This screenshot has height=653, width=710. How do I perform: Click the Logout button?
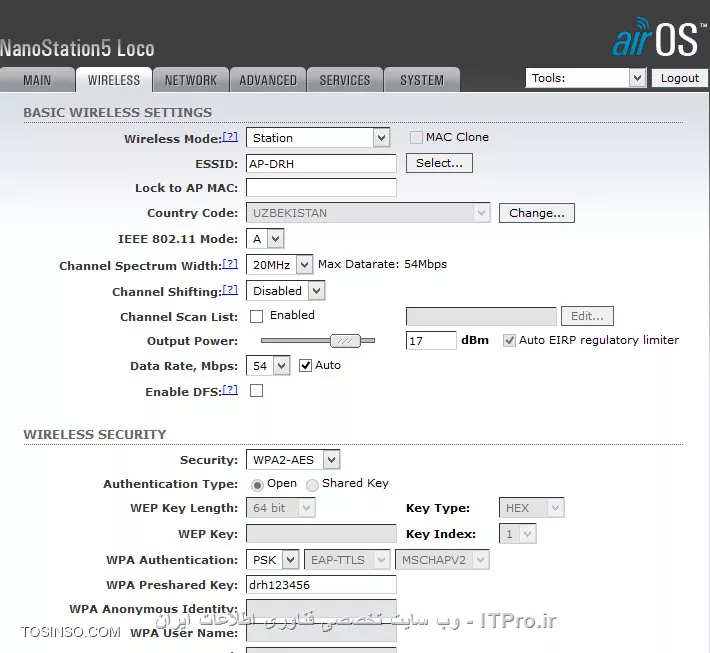pos(679,78)
